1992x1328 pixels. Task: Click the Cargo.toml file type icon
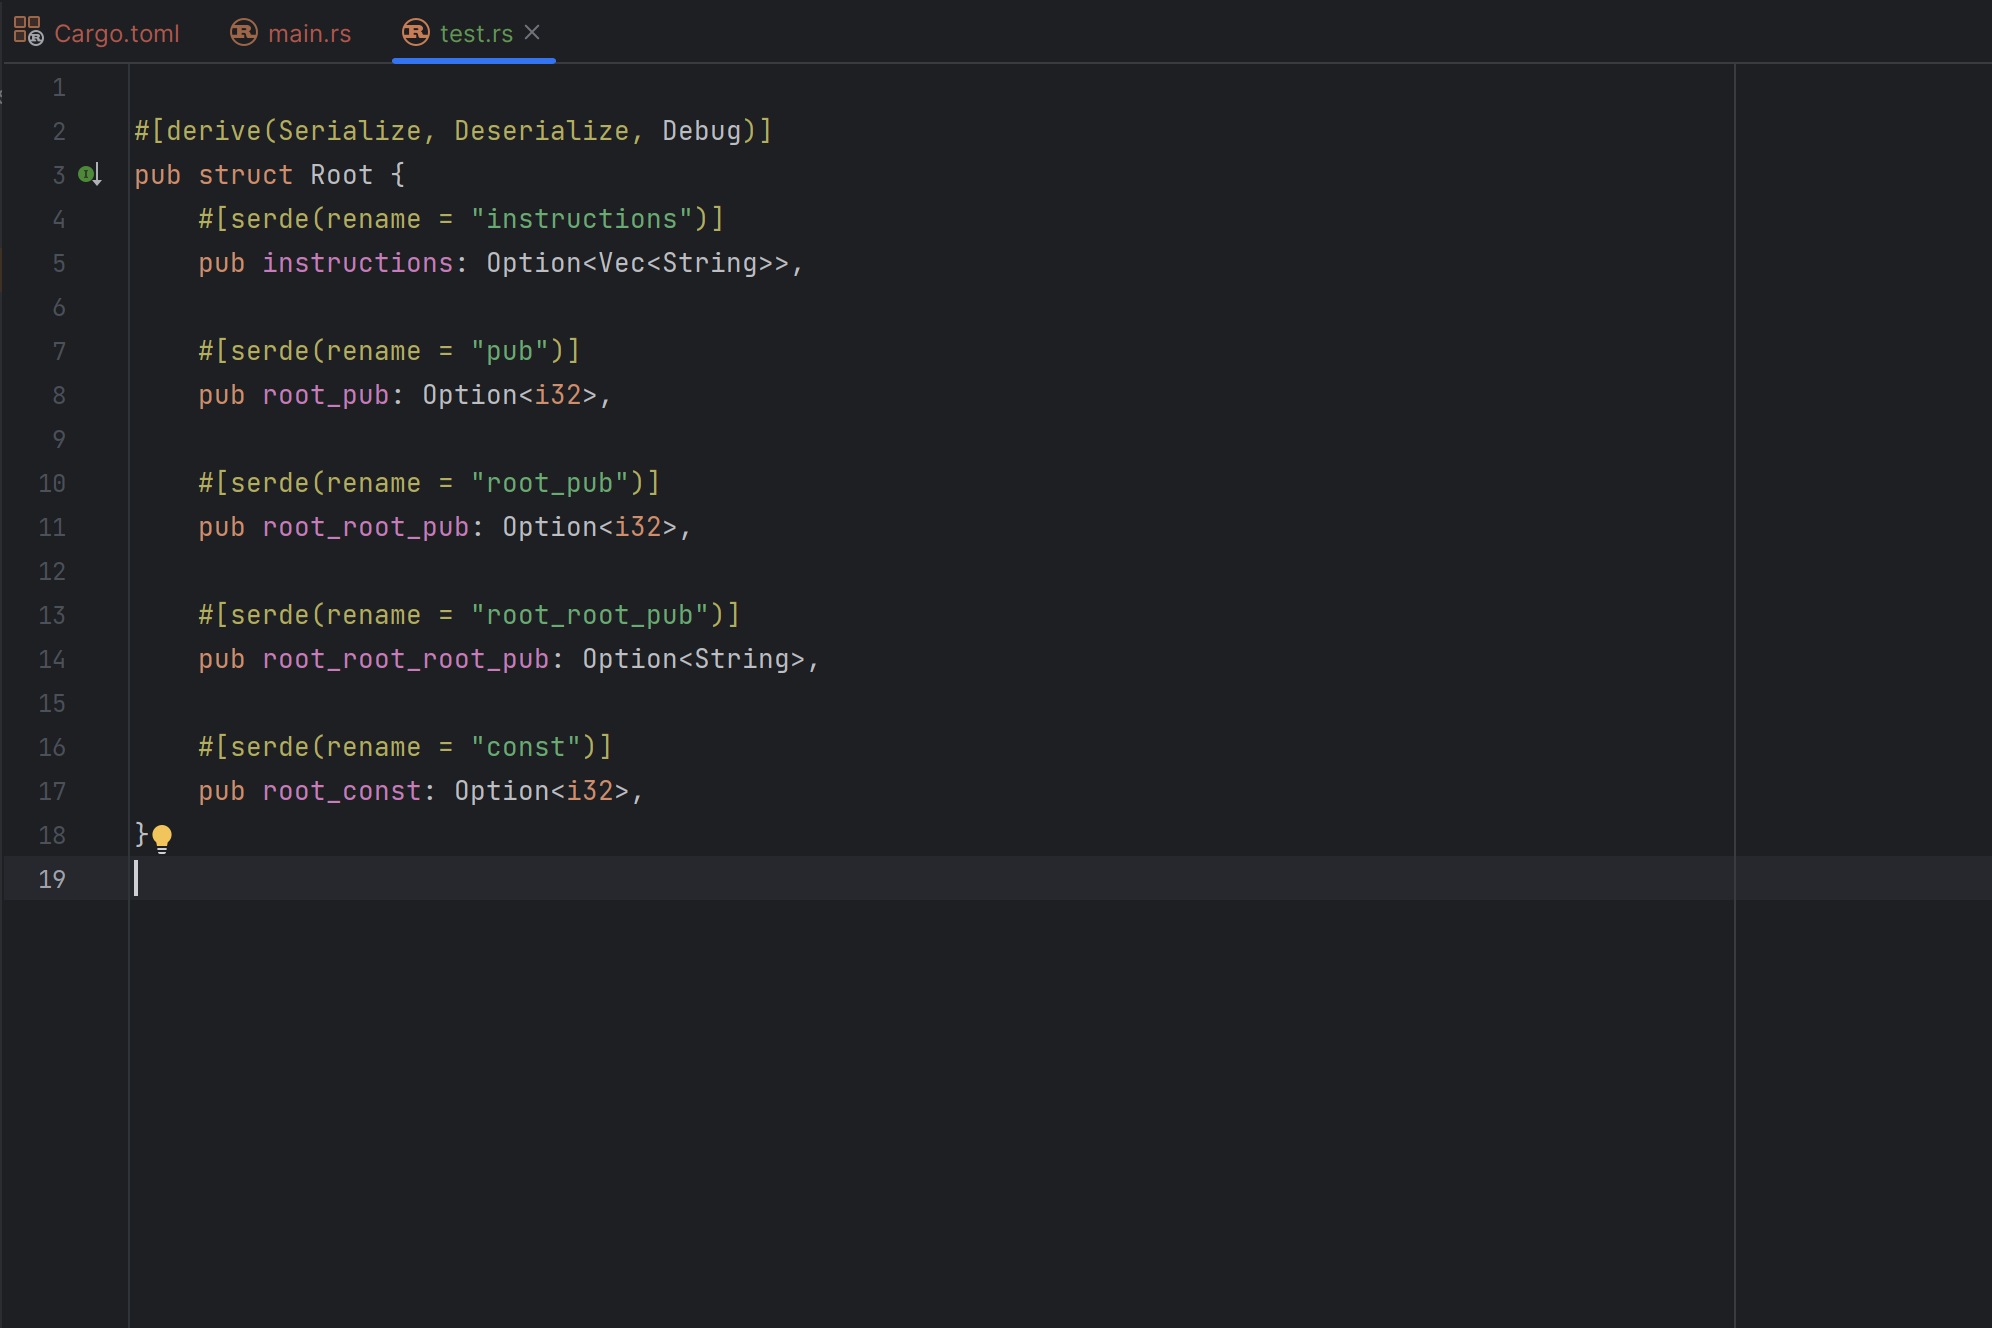pos(28,32)
